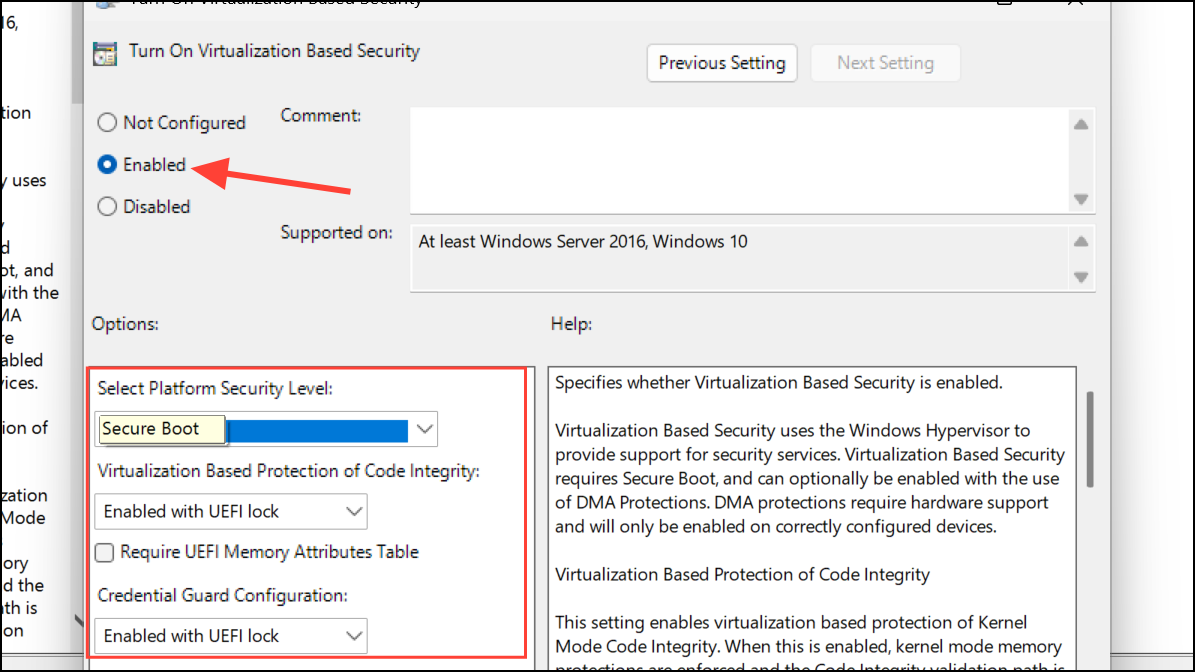Check Require UEFI Memory Attributes Table
This screenshot has width=1195, height=672.
pyautogui.click(x=104, y=552)
